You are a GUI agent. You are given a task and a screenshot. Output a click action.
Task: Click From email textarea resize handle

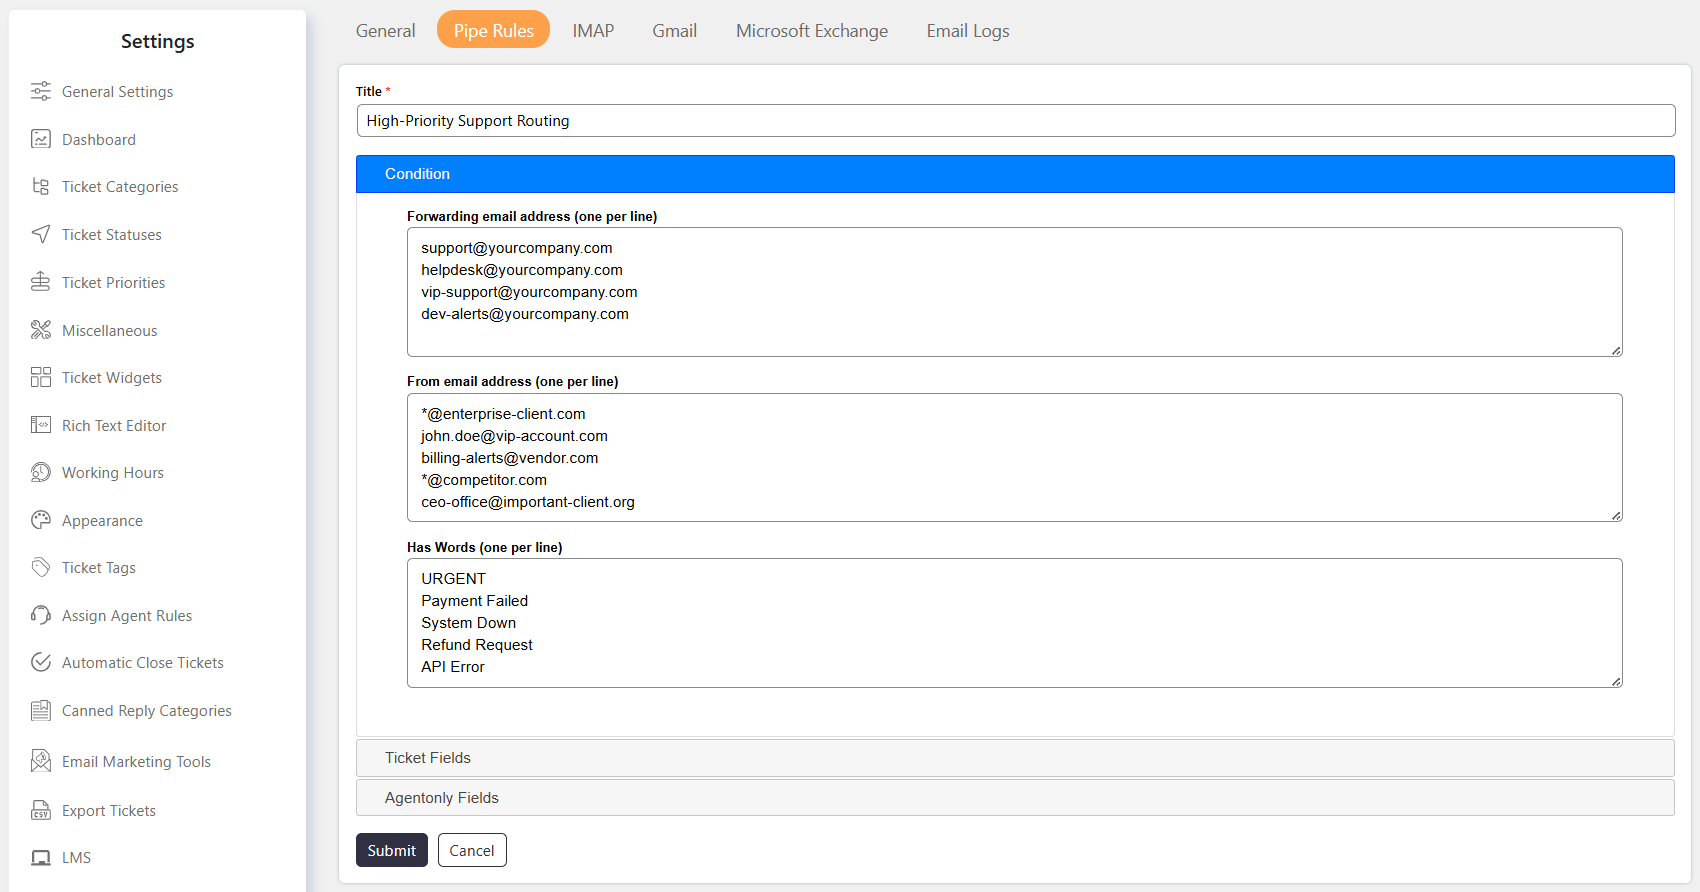click(x=1616, y=515)
